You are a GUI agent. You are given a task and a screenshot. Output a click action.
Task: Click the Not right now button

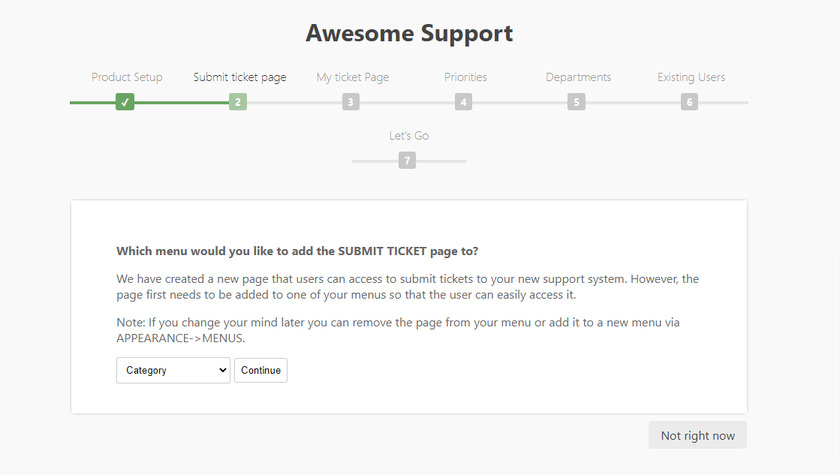[x=698, y=435]
